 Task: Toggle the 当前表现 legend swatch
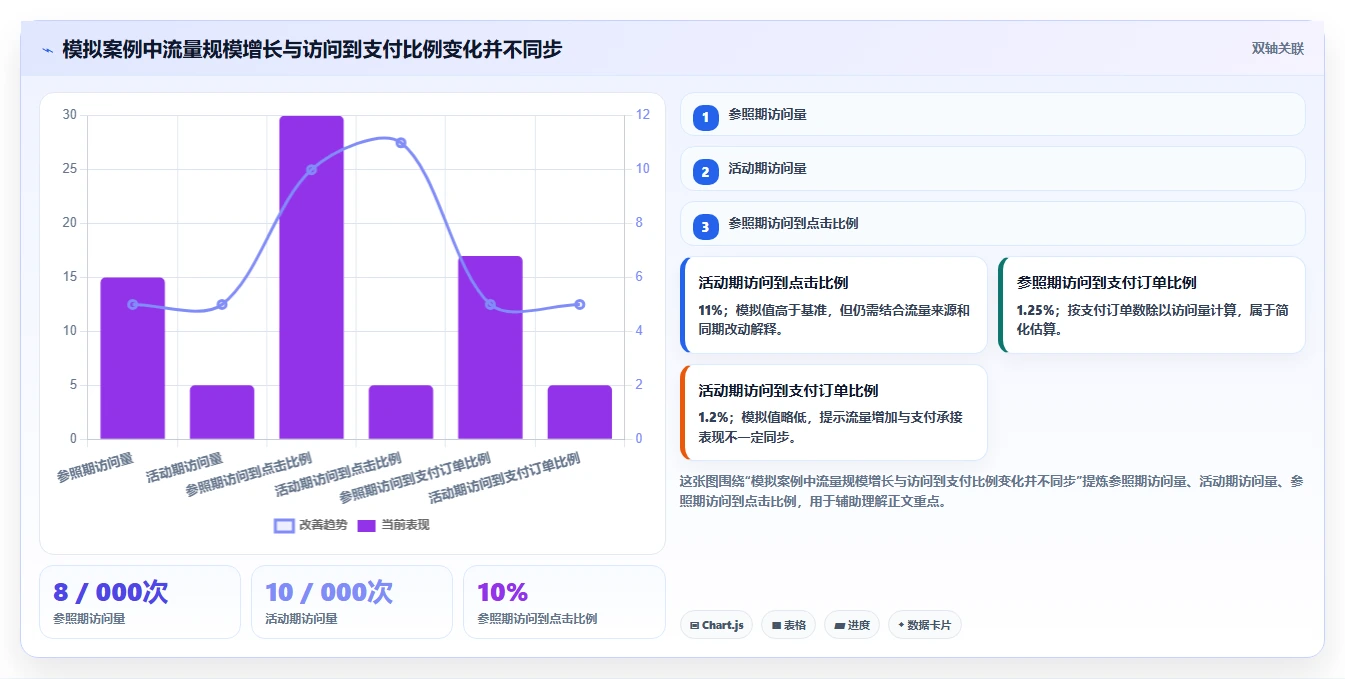[x=366, y=526]
